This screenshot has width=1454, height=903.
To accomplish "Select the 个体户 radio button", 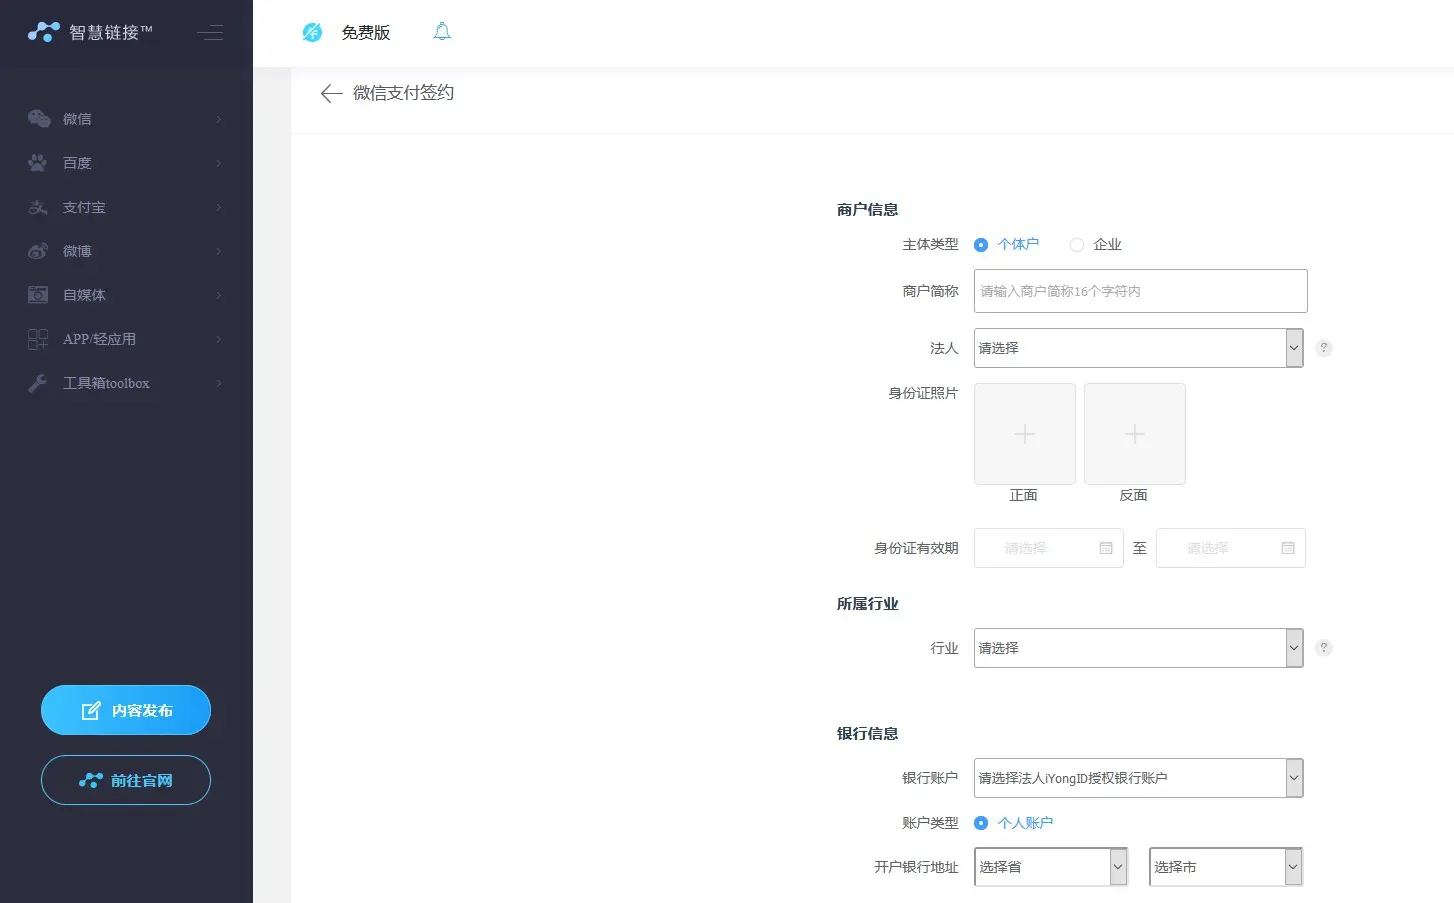I will pyautogui.click(x=981, y=245).
